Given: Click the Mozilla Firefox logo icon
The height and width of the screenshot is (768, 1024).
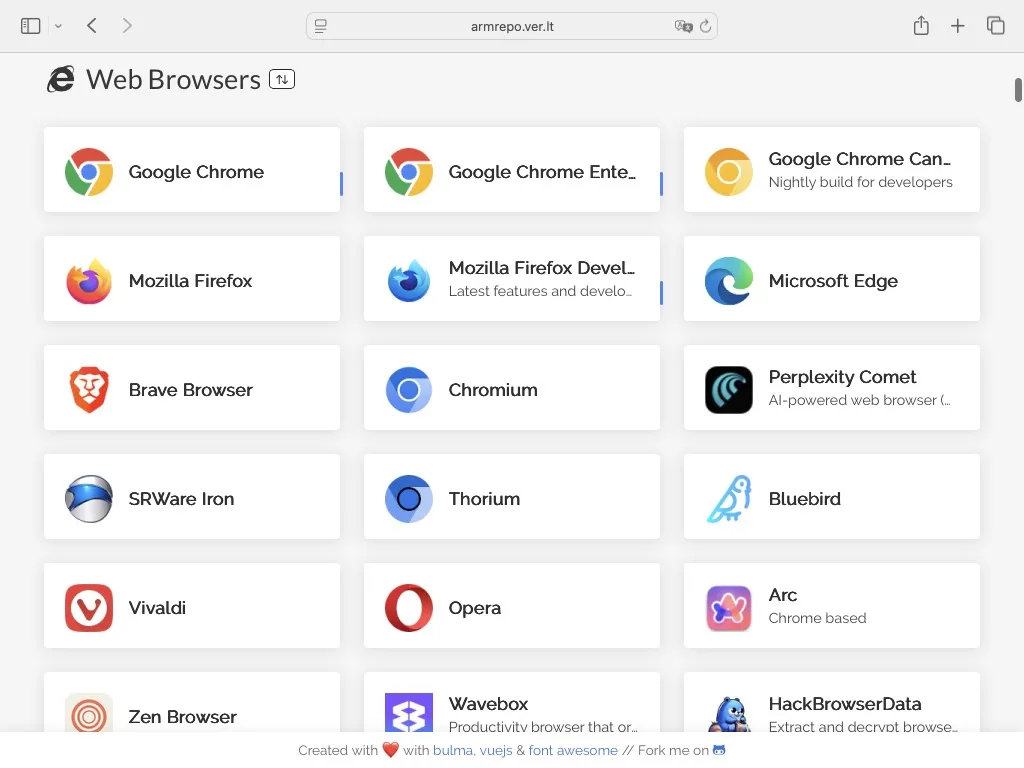Looking at the screenshot, I should [x=89, y=281].
